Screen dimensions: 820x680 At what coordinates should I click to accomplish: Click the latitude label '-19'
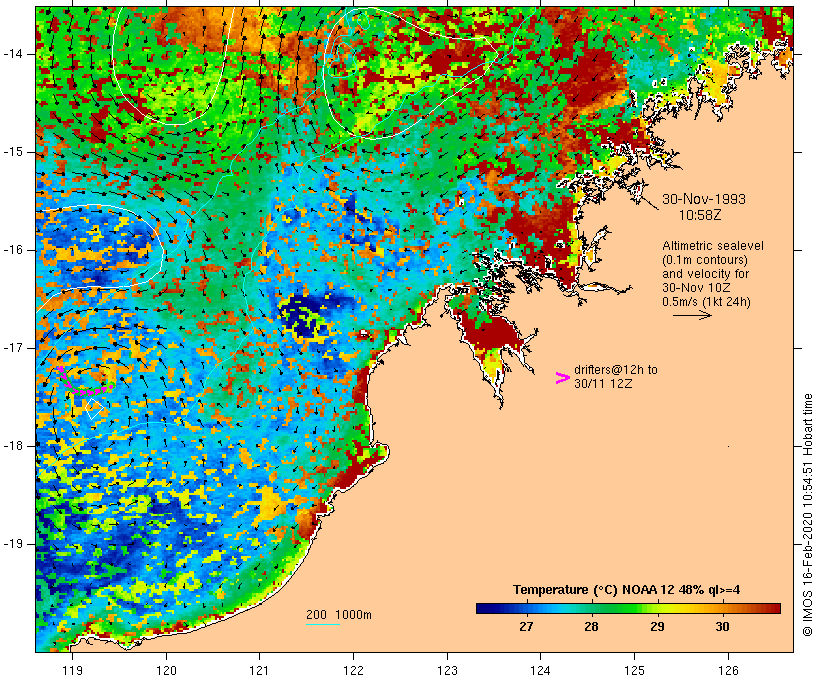click(x=12, y=544)
